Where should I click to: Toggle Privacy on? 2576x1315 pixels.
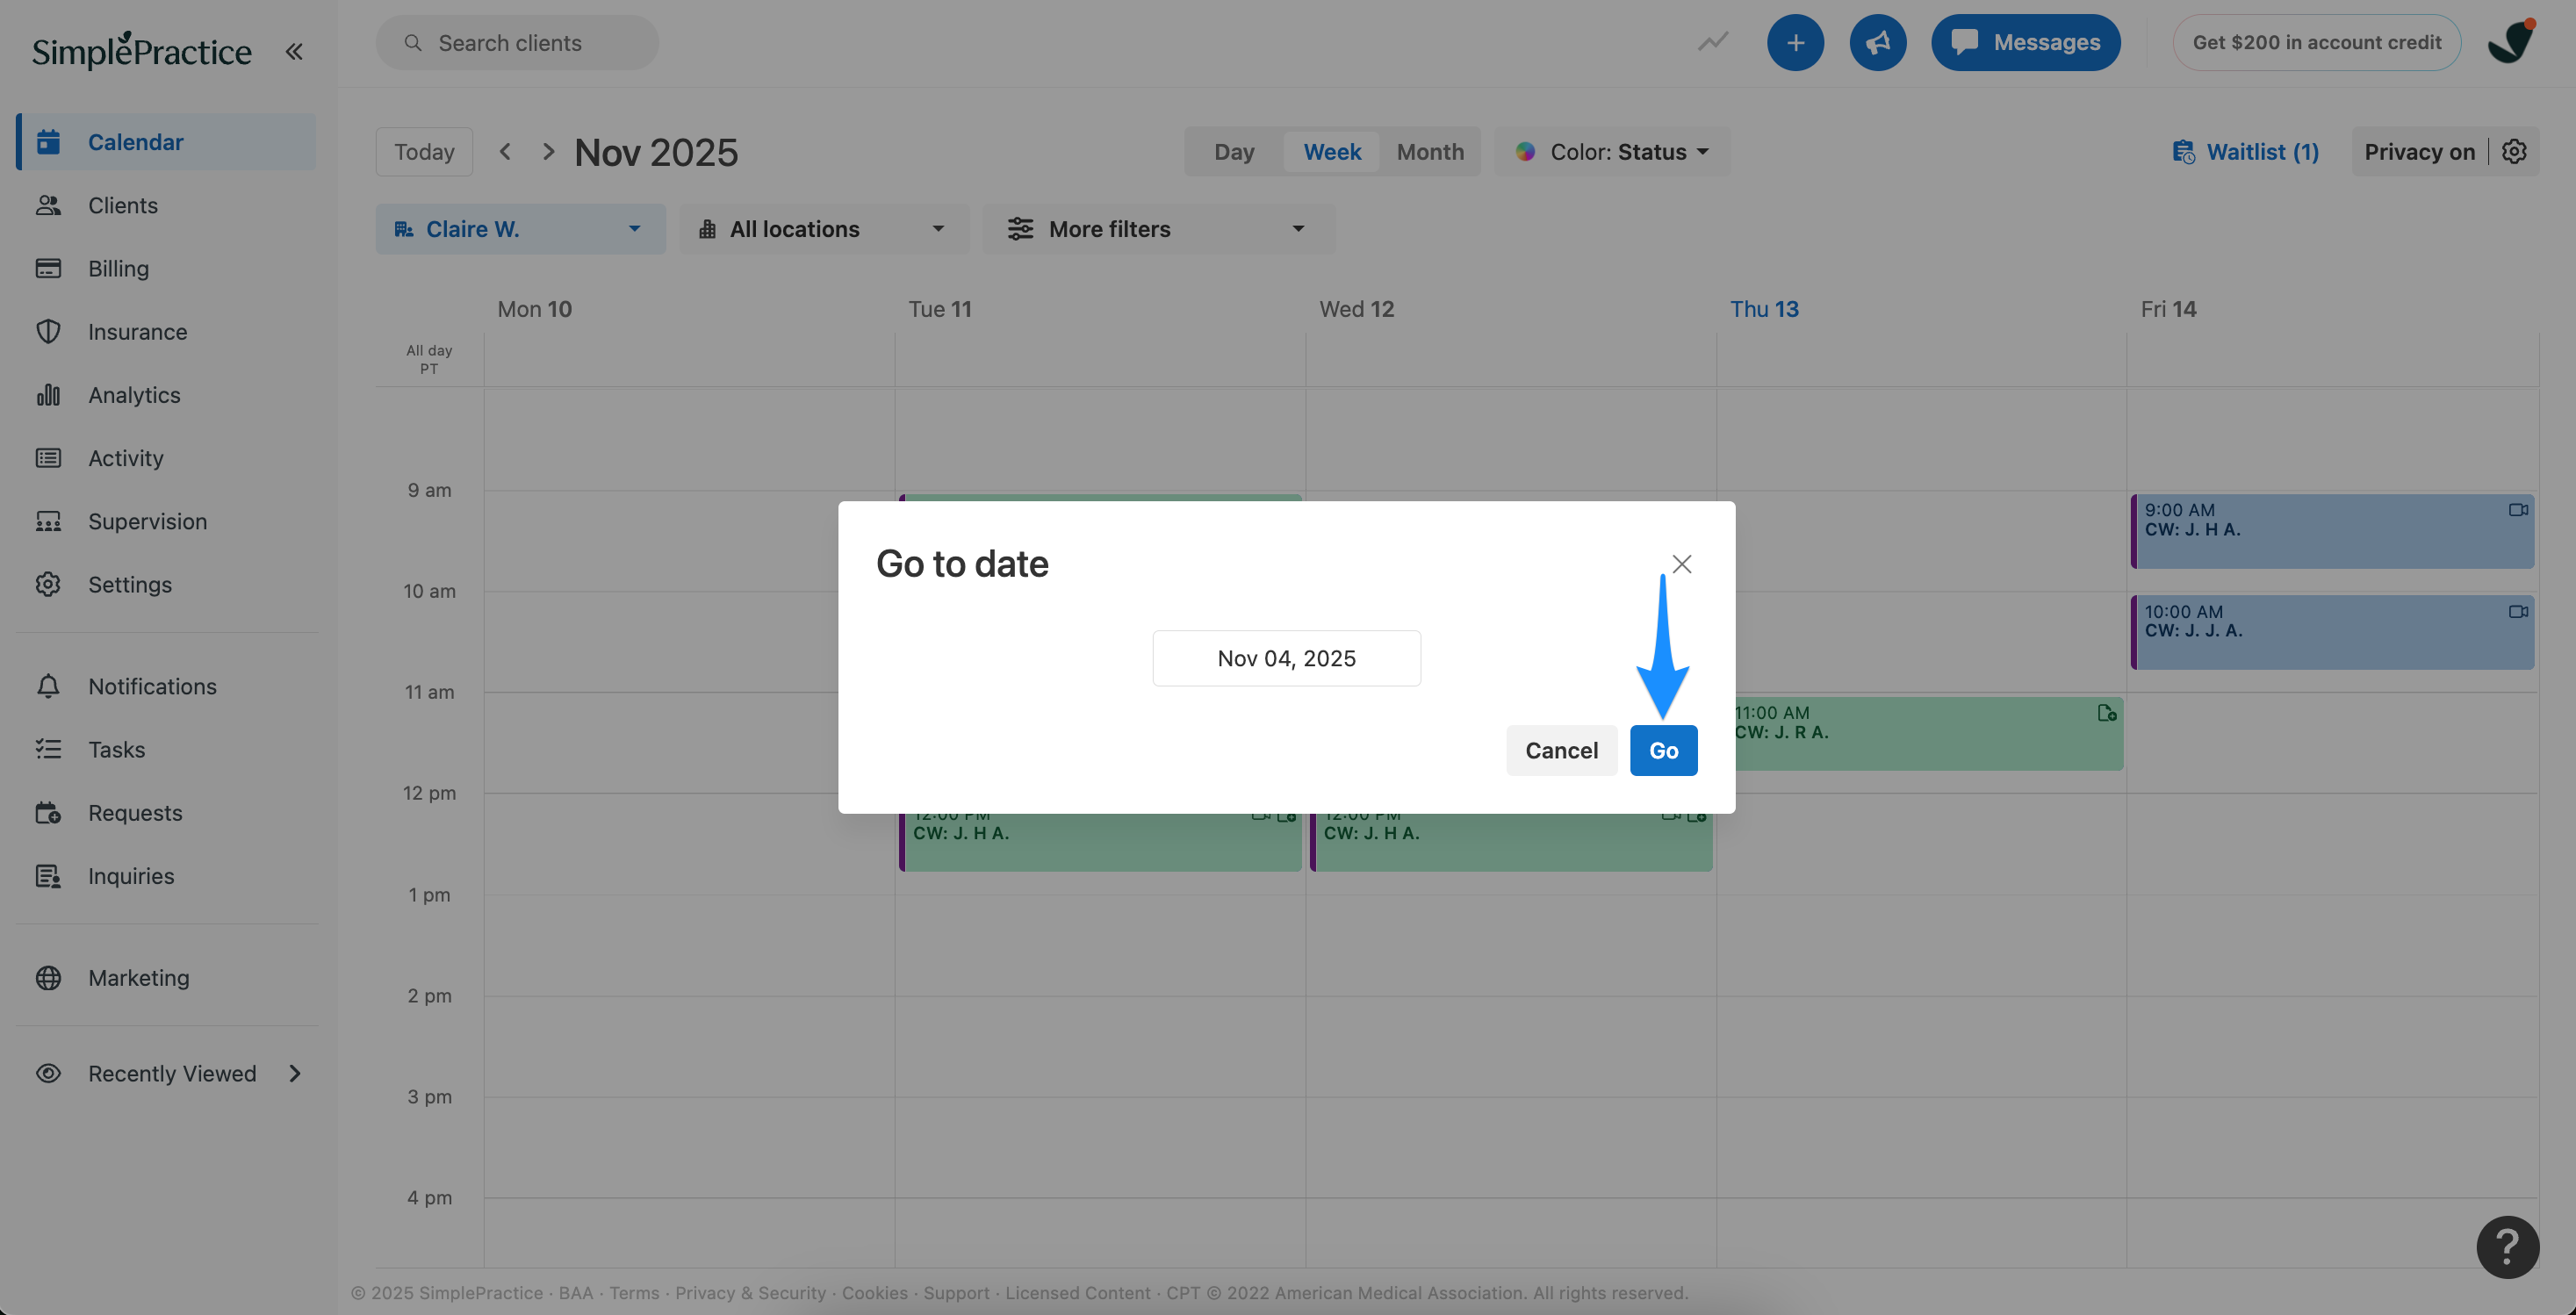point(2419,152)
